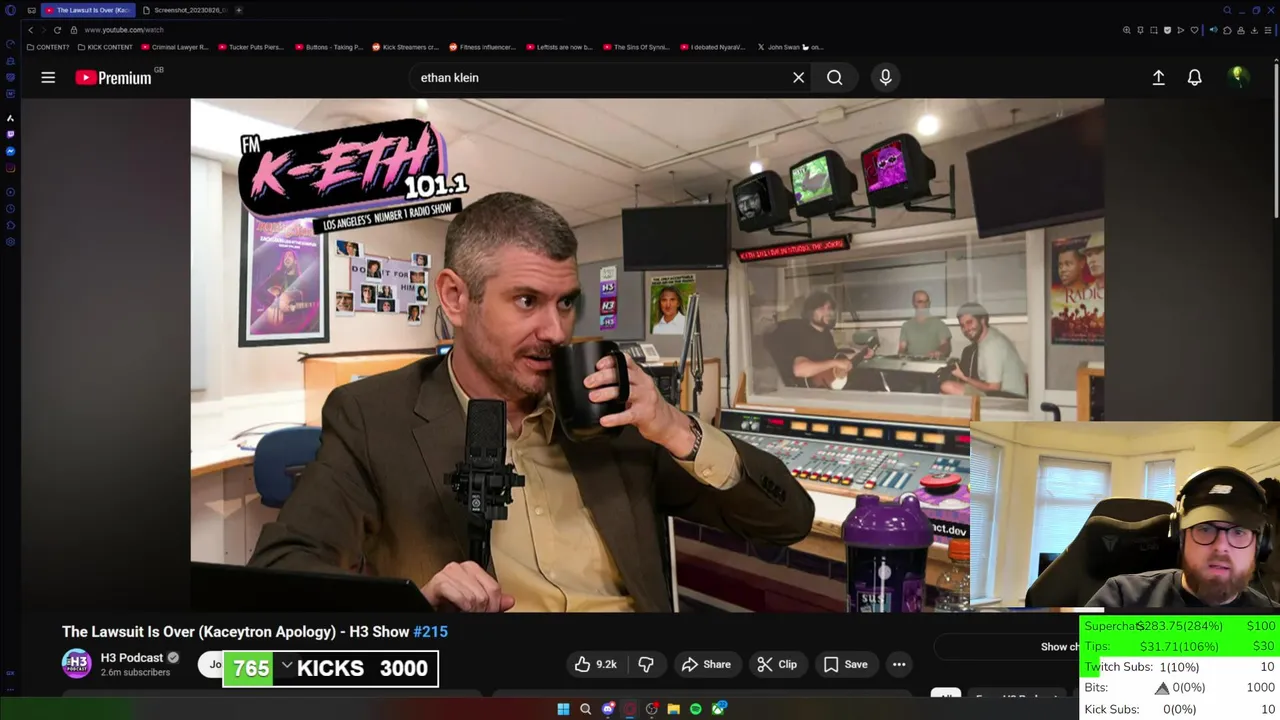Screen dimensions: 1280x720
Task: Bookmark page with the heart icon
Action: click(x=1194, y=30)
